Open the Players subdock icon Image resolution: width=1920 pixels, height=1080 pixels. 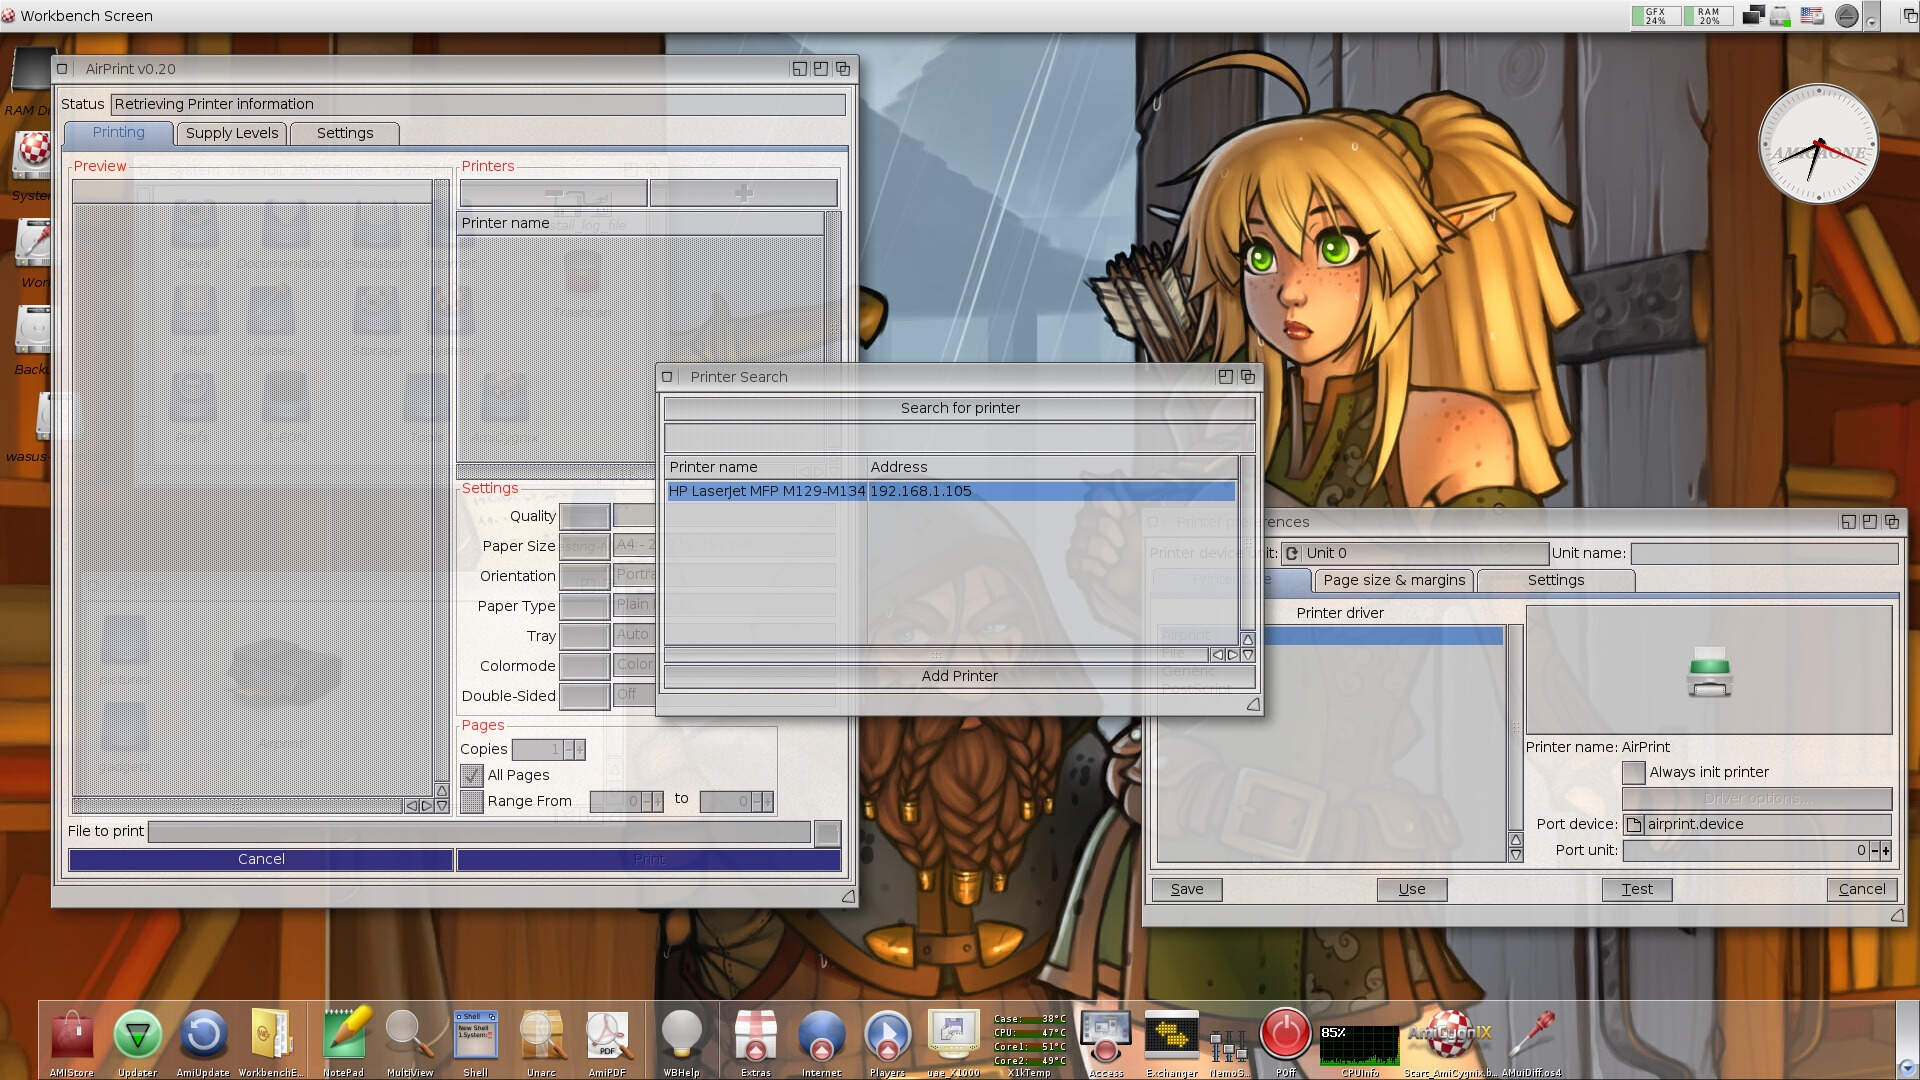887,1036
